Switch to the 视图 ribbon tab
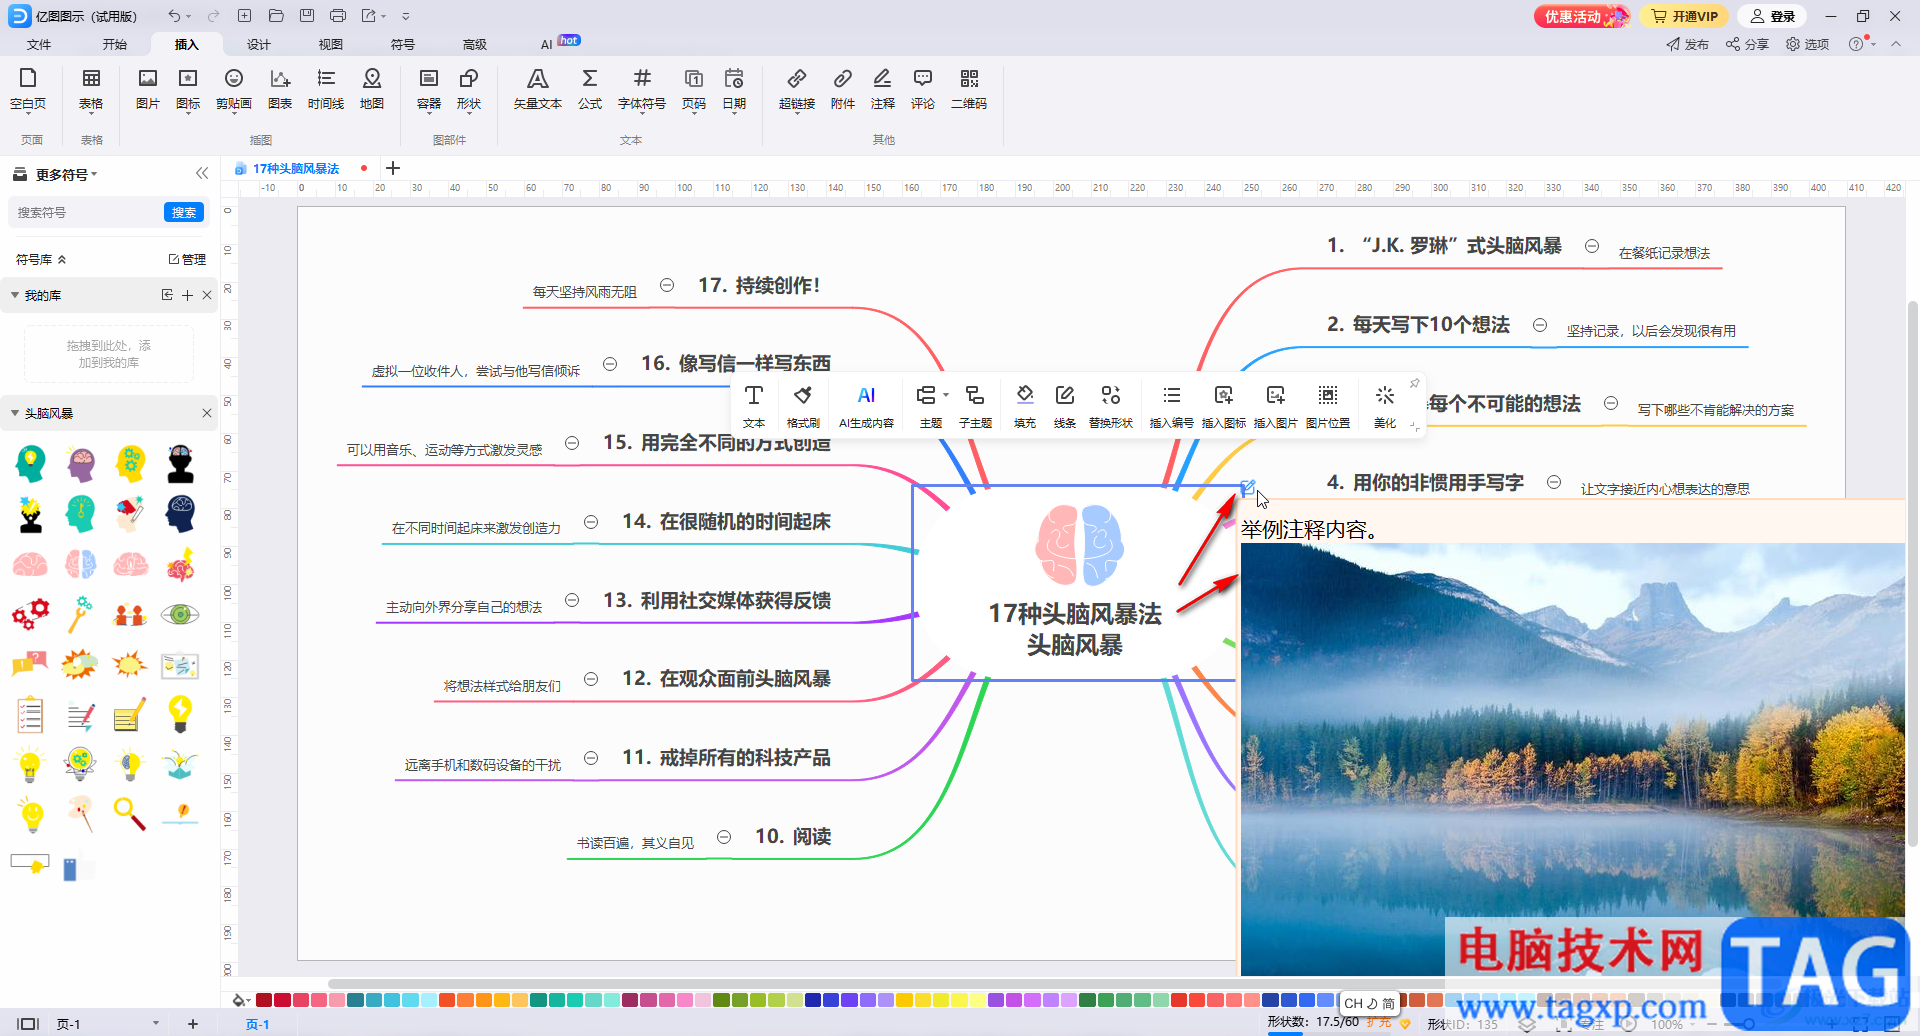This screenshot has width=1920, height=1036. [x=331, y=44]
